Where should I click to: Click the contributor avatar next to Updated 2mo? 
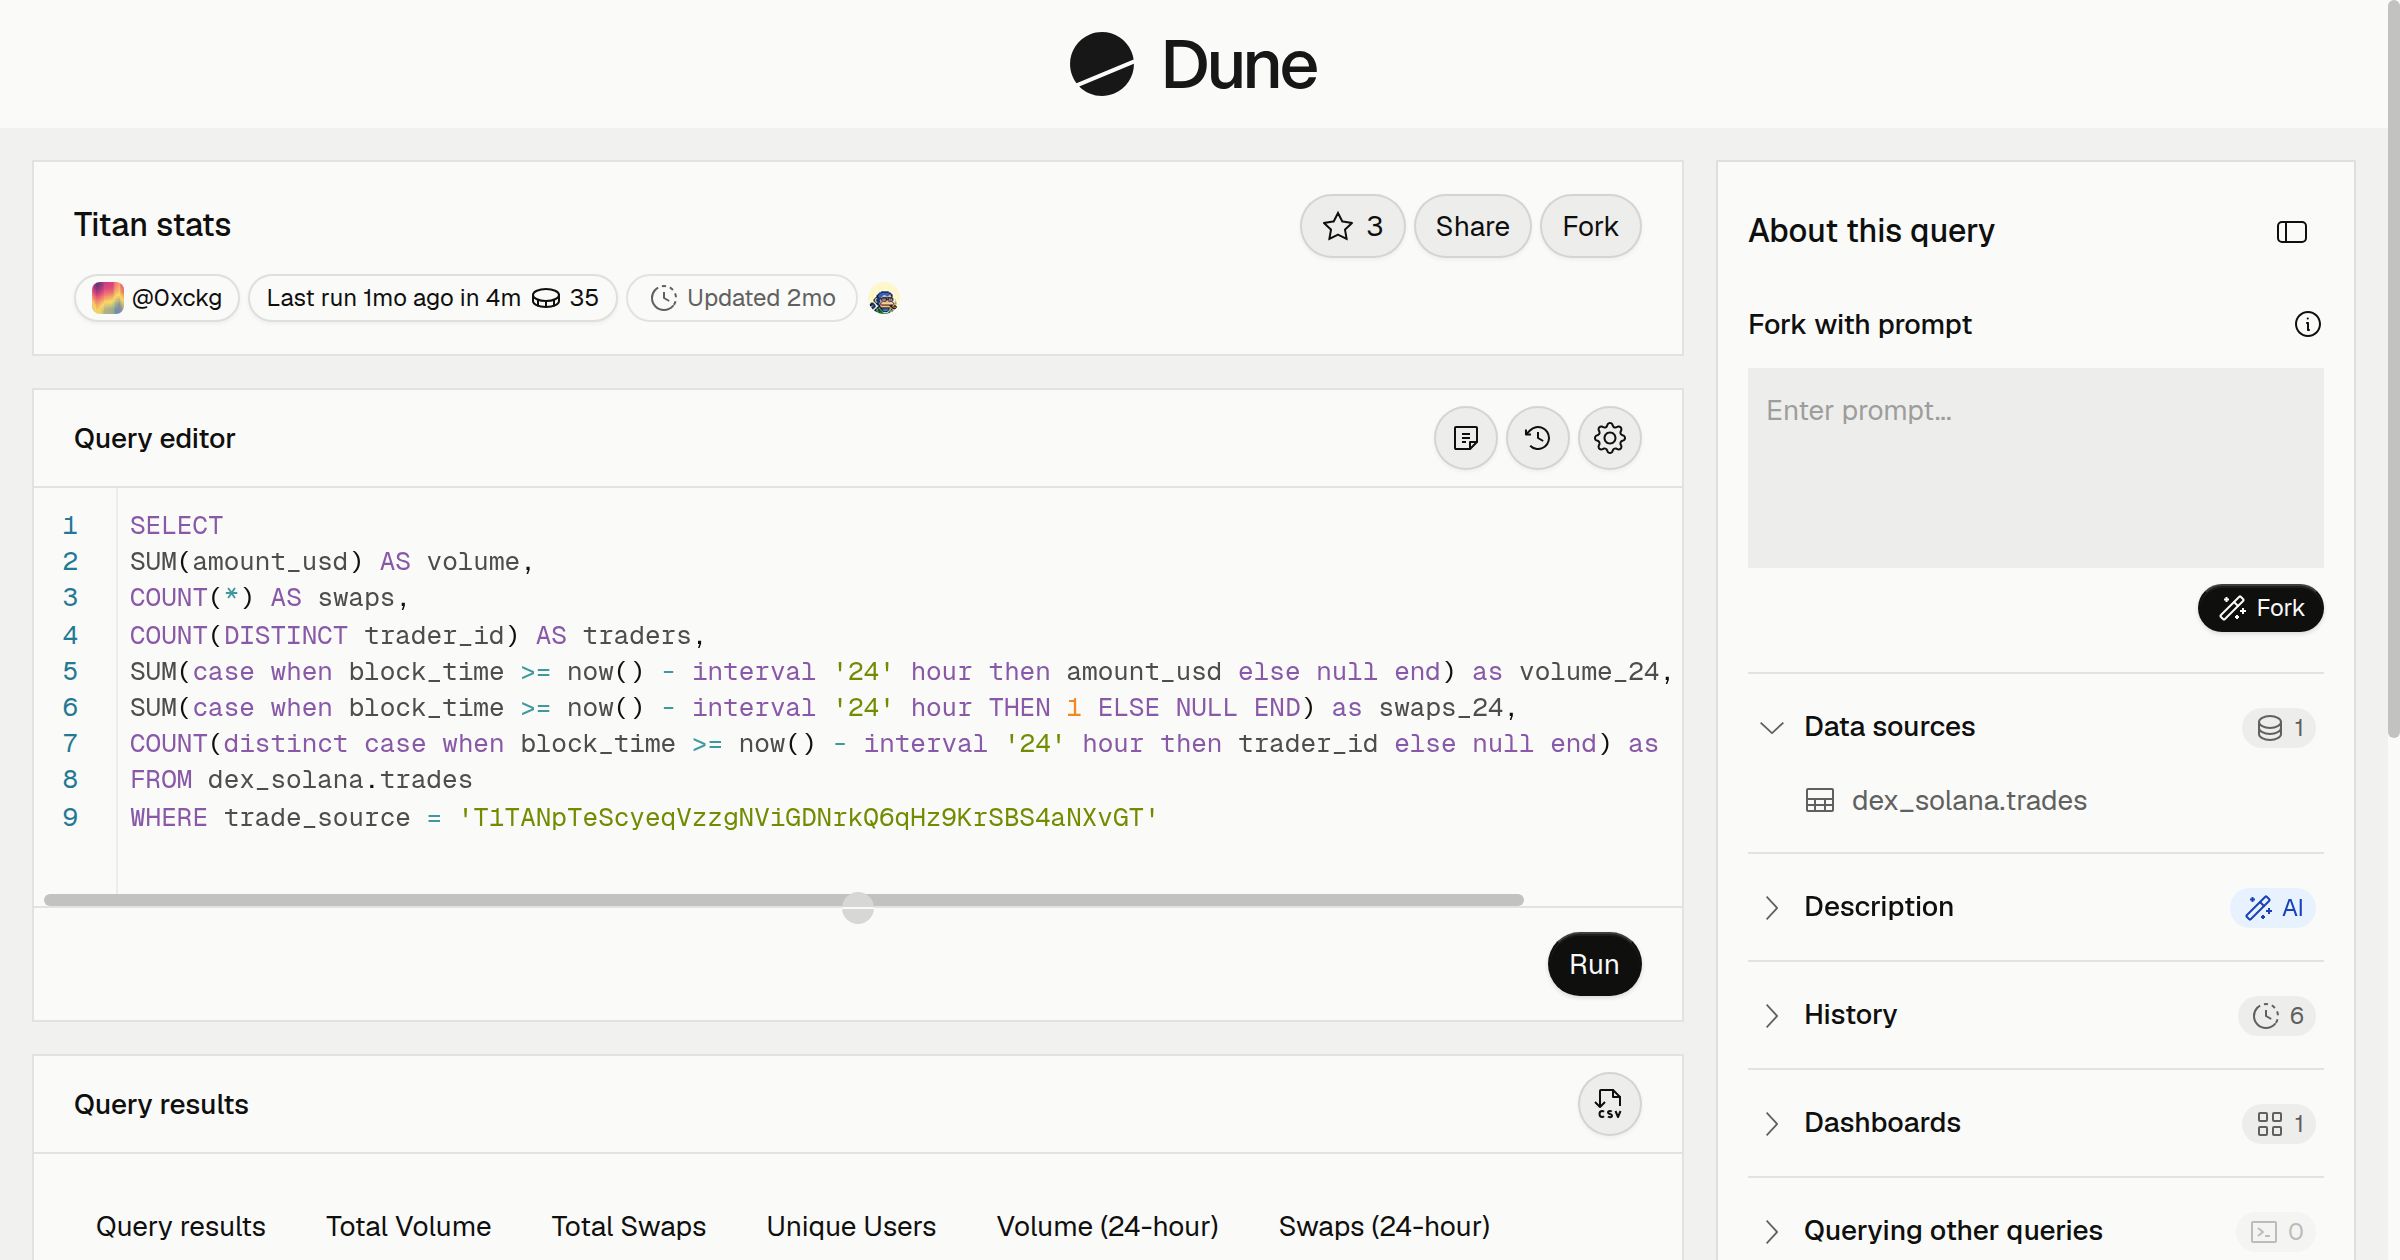[x=883, y=299]
